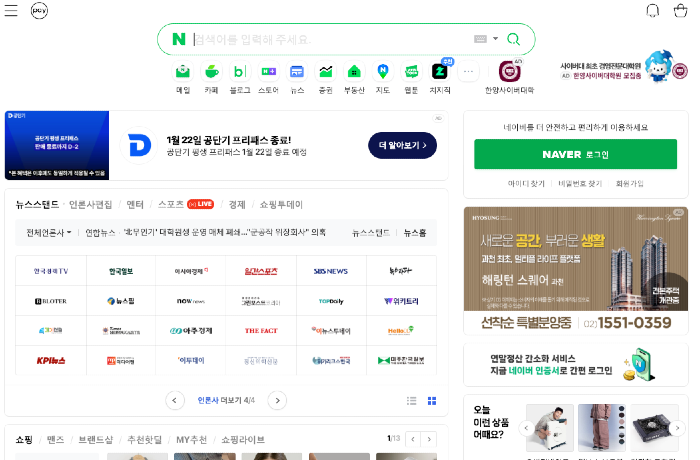Open the 메일 shortcut icon
This screenshot has width=700, height=460.
pyautogui.click(x=183, y=71)
